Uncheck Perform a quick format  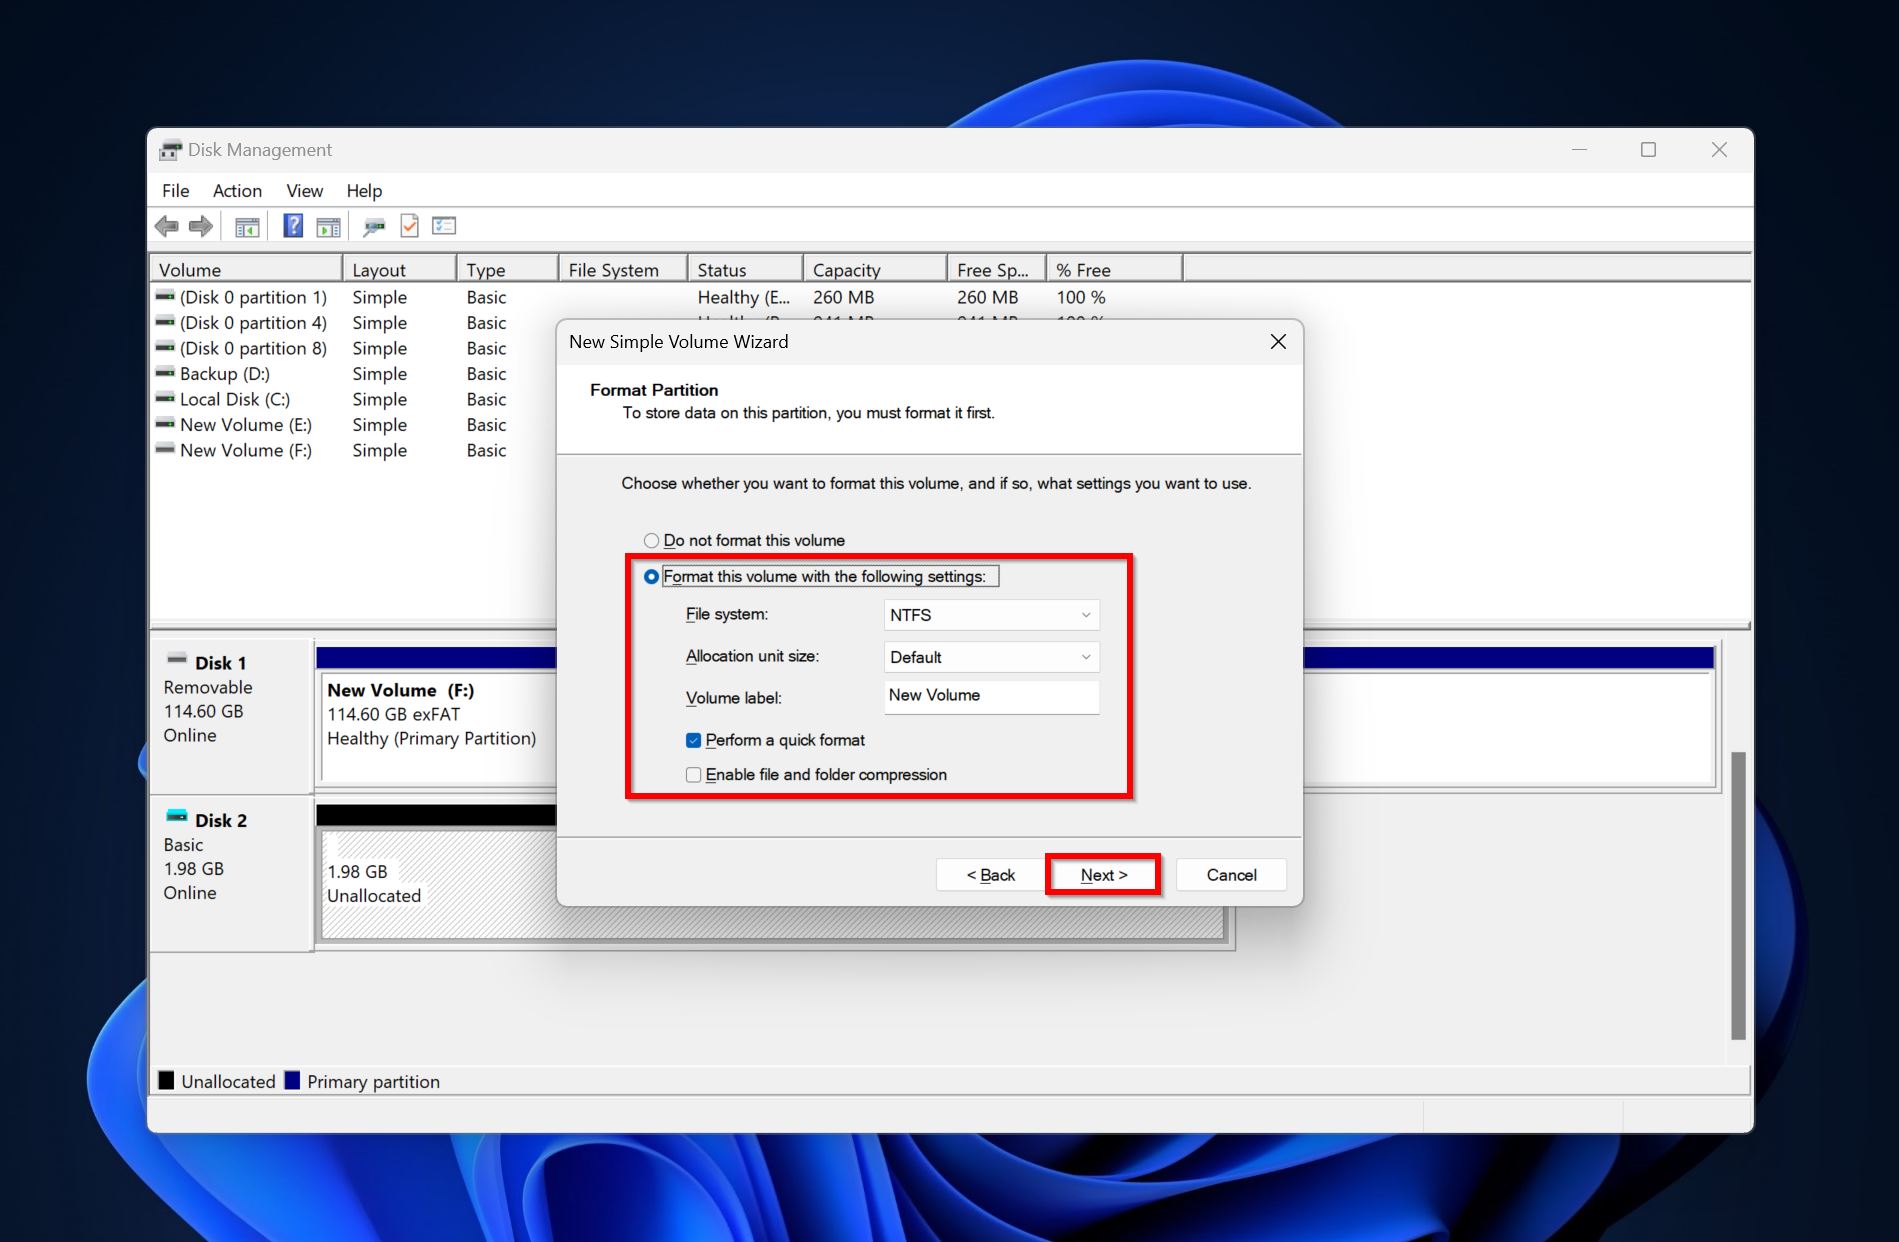693,741
